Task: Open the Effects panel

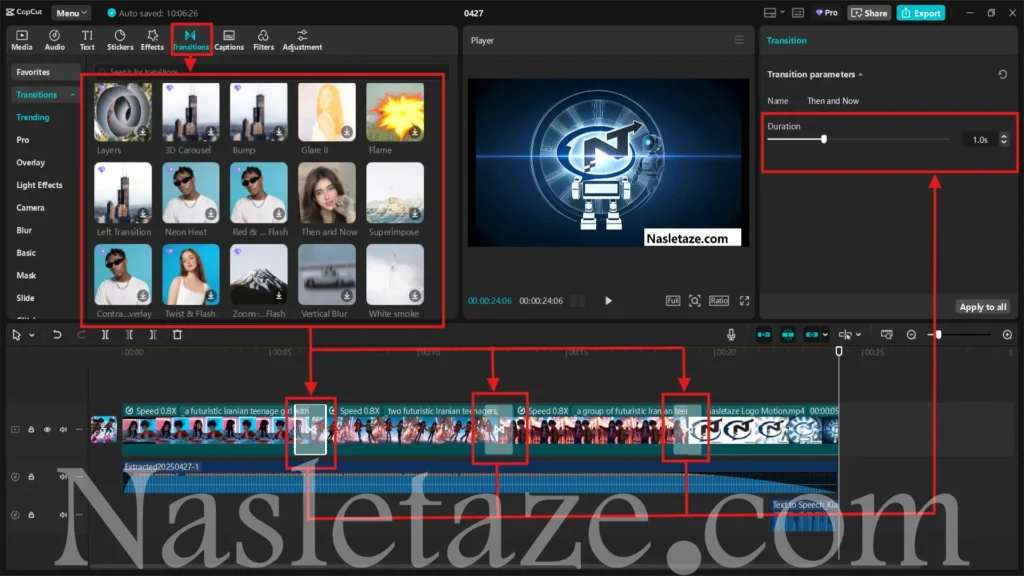Action: coord(152,40)
